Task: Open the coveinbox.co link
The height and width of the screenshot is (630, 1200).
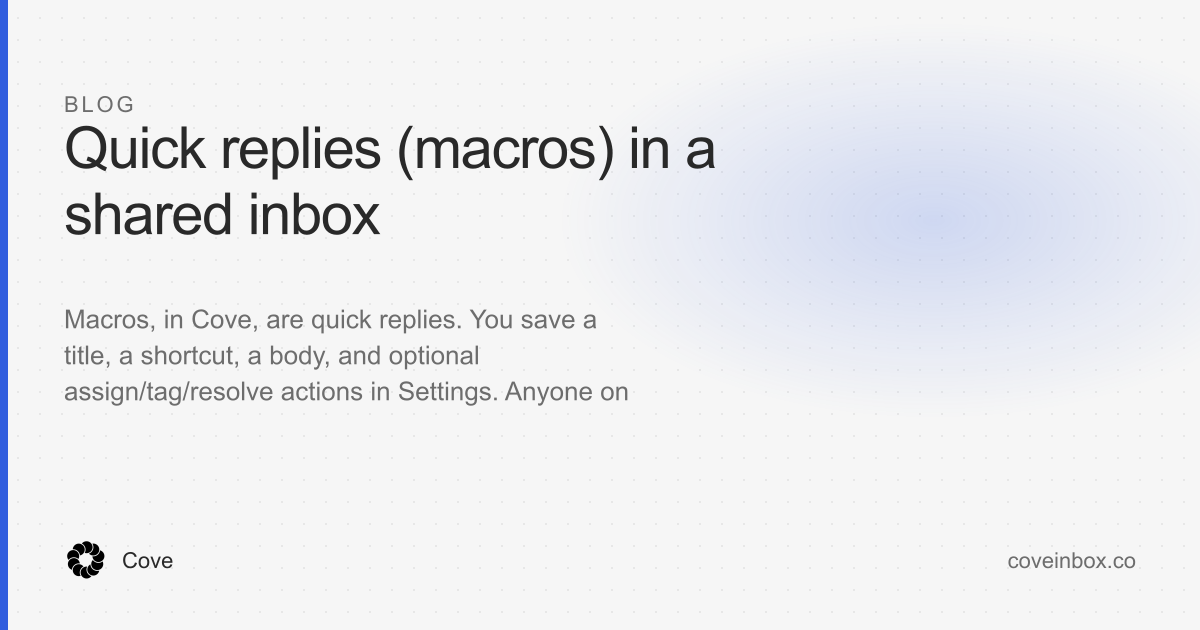Action: click(1071, 561)
